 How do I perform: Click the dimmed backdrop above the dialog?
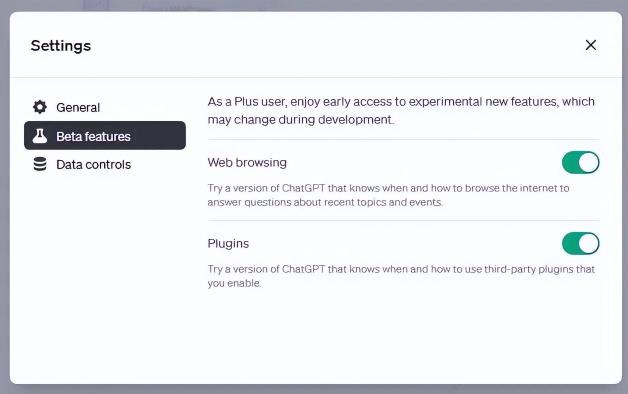[x=314, y=5]
